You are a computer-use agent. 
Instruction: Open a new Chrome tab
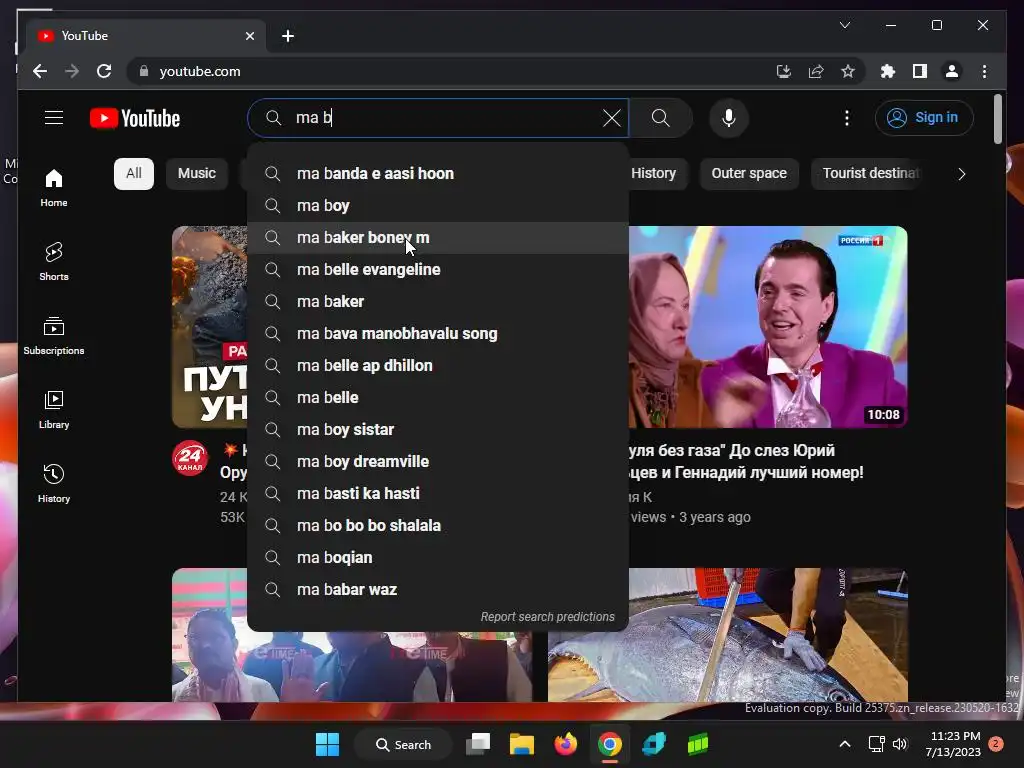288,36
